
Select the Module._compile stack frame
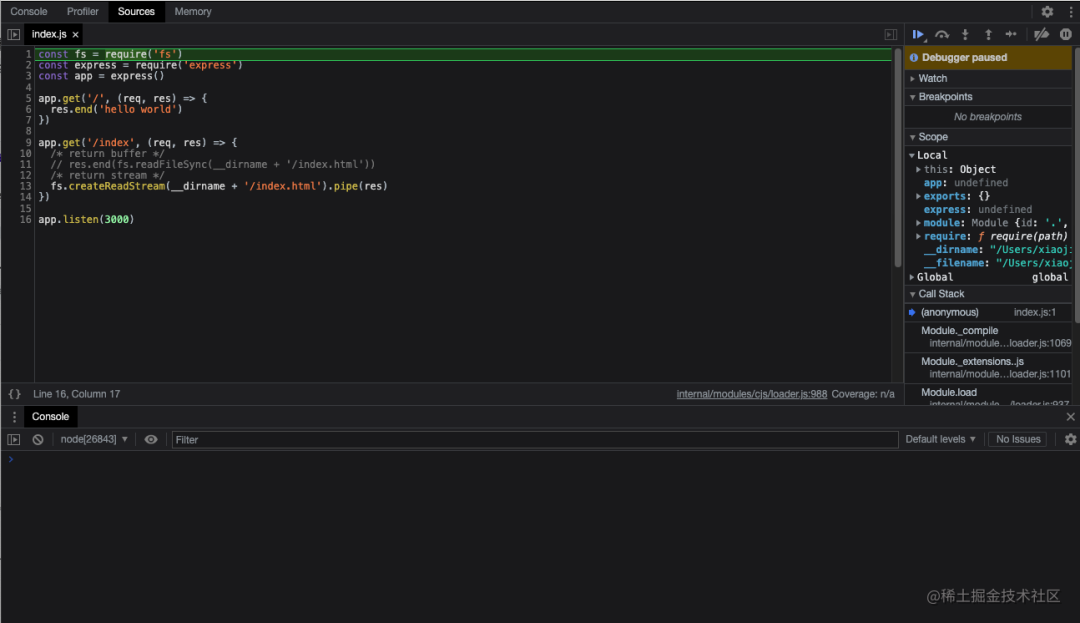[988, 337]
